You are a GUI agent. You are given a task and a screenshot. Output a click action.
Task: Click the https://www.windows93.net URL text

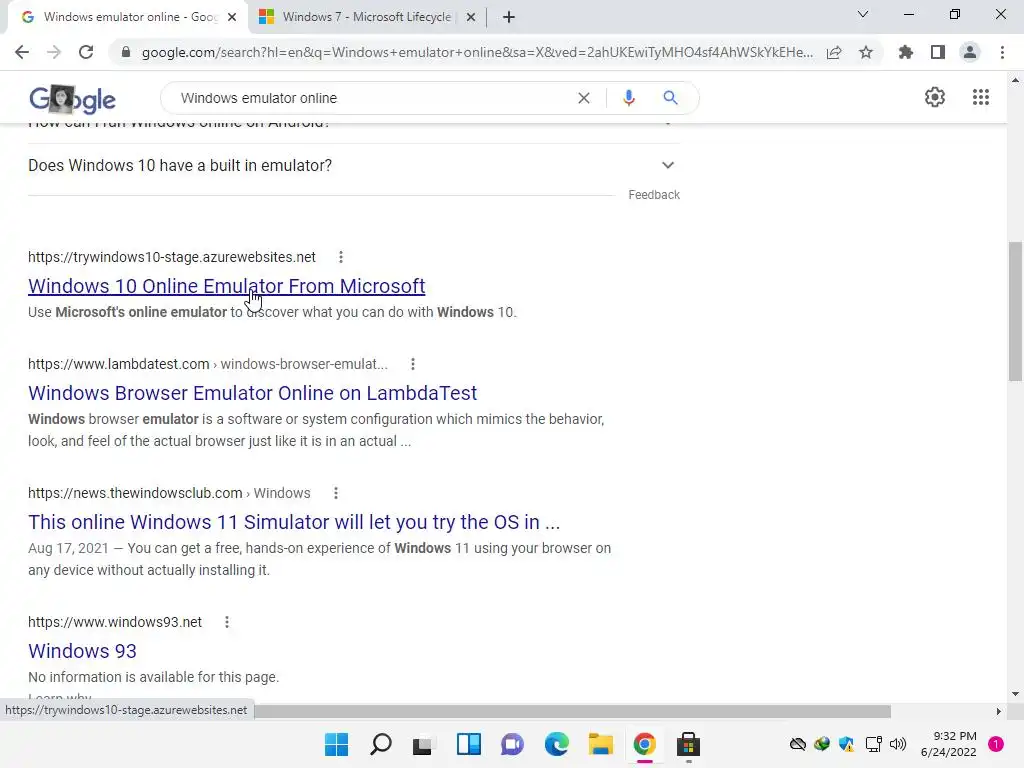(x=115, y=622)
